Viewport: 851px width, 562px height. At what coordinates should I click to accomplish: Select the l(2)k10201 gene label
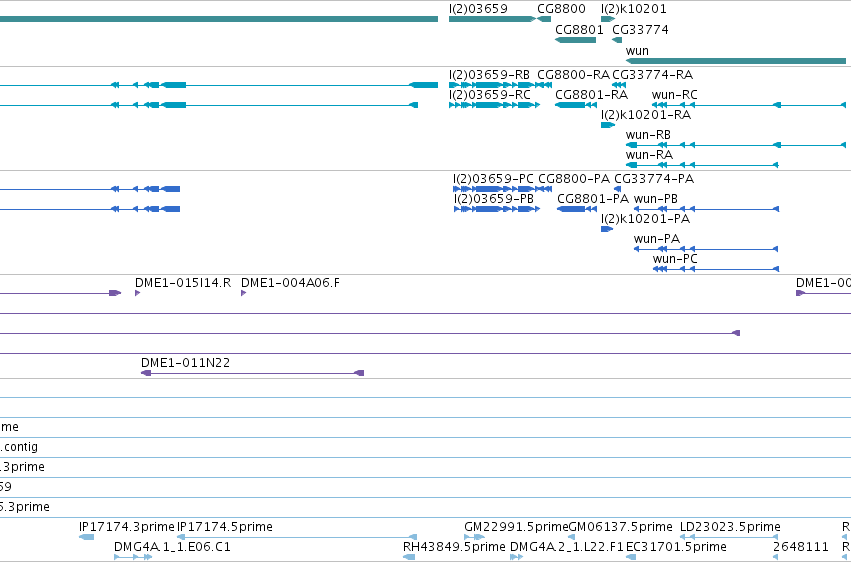(633, 9)
